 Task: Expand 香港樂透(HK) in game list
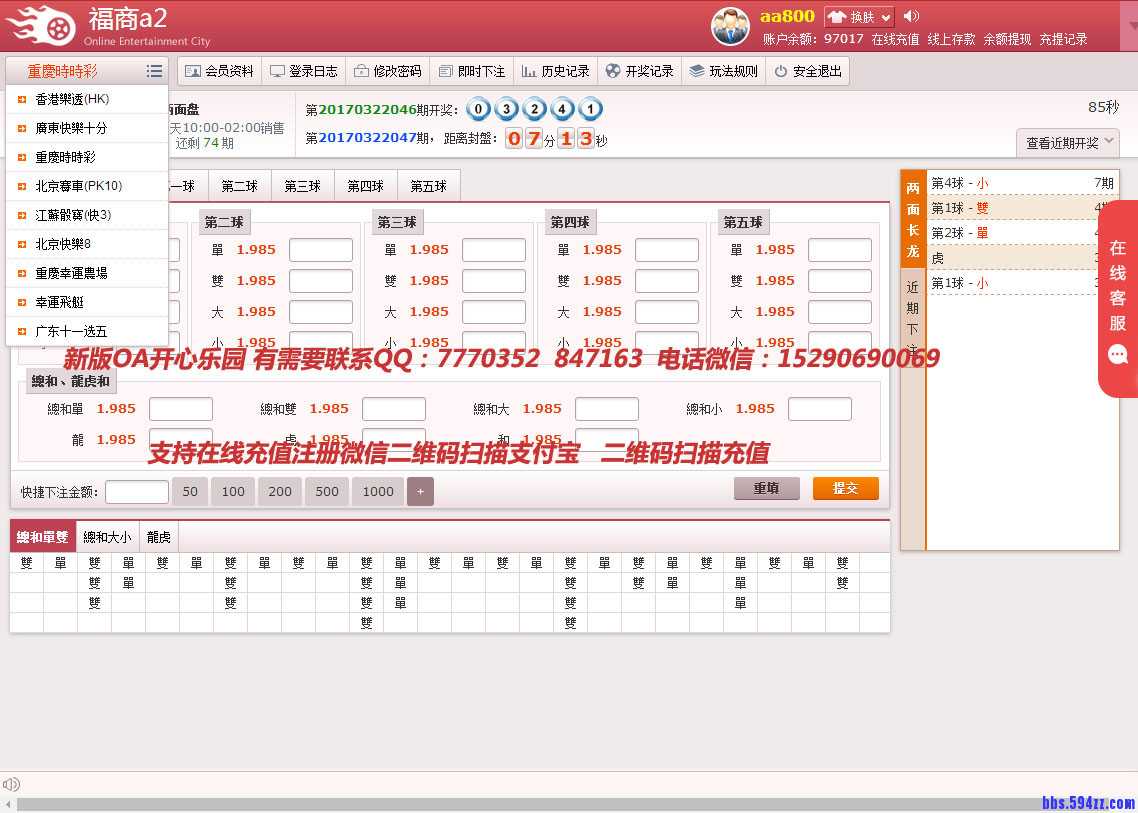pyautogui.click(x=72, y=99)
